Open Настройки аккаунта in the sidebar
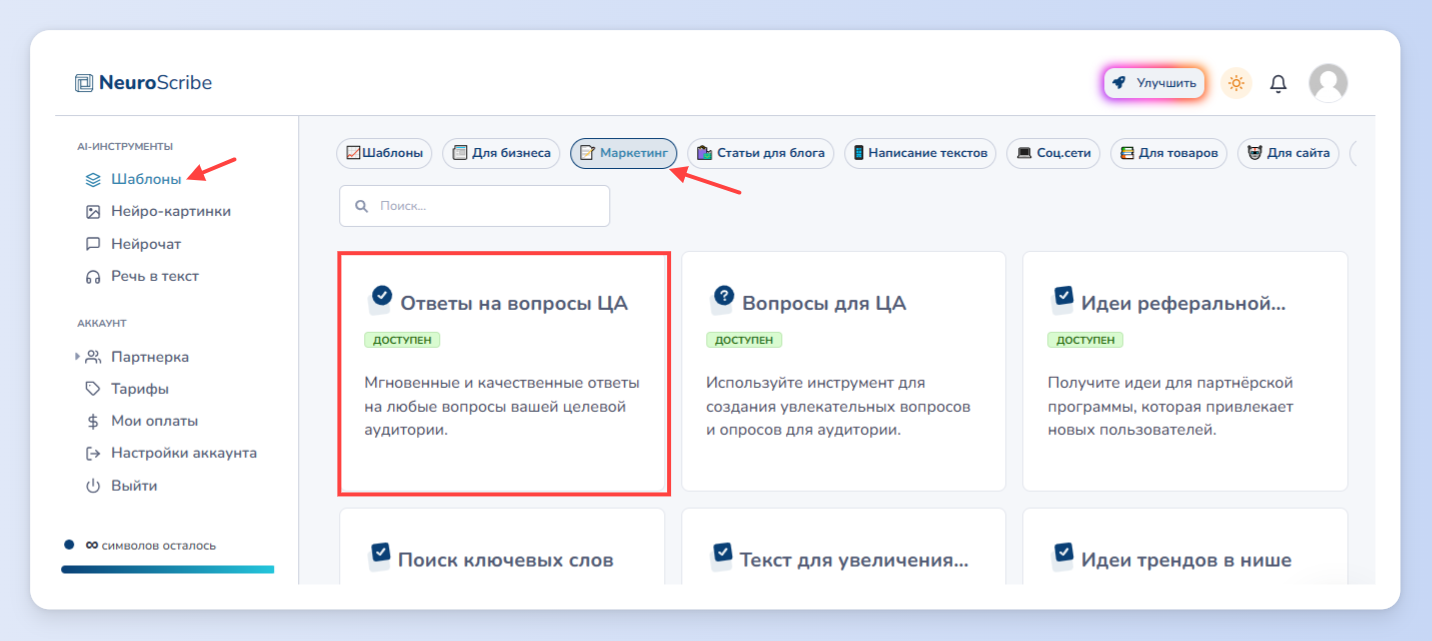 pyautogui.click(x=184, y=453)
